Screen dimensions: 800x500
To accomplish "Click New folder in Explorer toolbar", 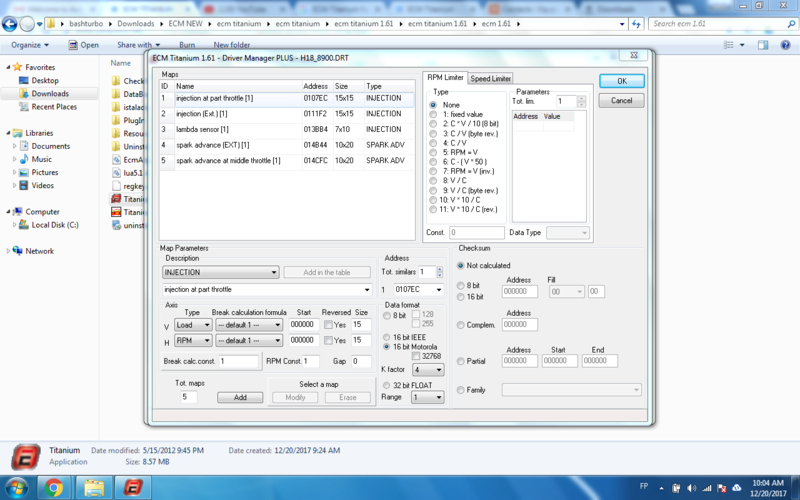I will pos(231,45).
